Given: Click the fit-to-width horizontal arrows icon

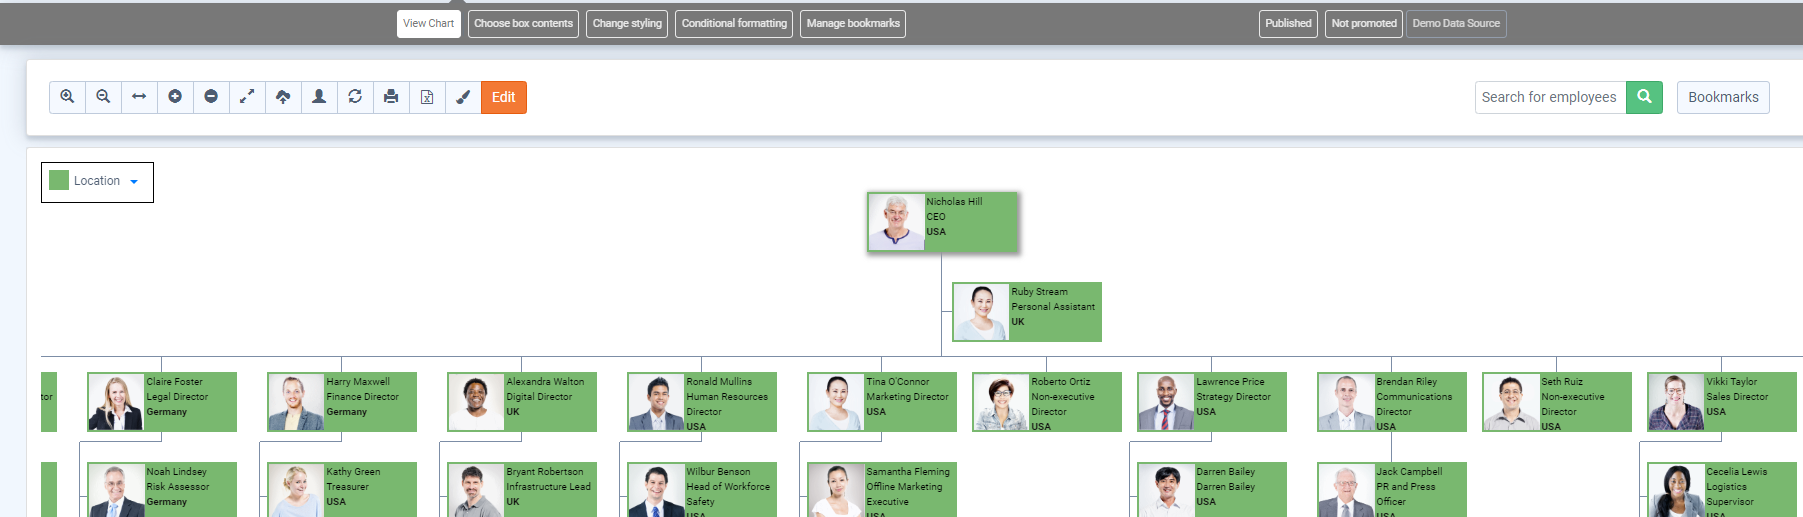Looking at the screenshot, I should (x=139, y=97).
